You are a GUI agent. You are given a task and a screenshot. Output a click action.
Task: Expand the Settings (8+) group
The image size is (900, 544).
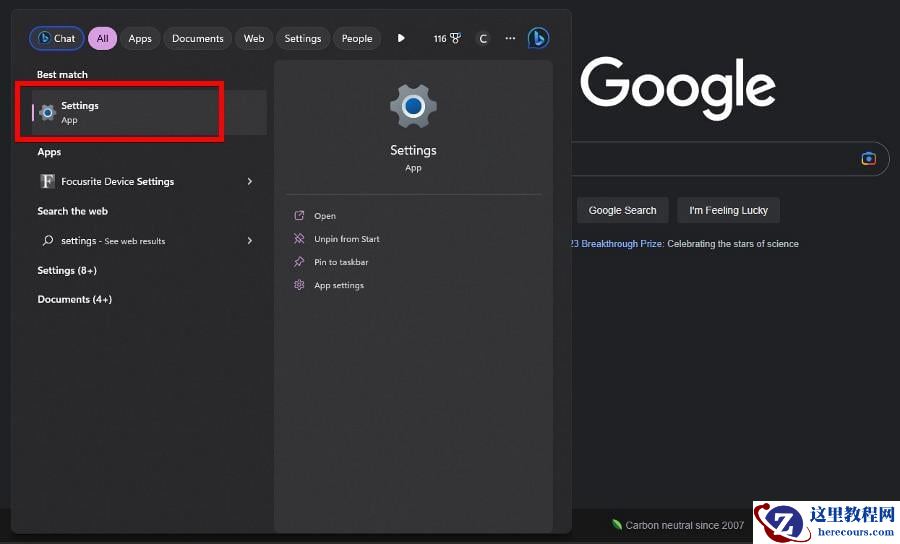point(67,270)
